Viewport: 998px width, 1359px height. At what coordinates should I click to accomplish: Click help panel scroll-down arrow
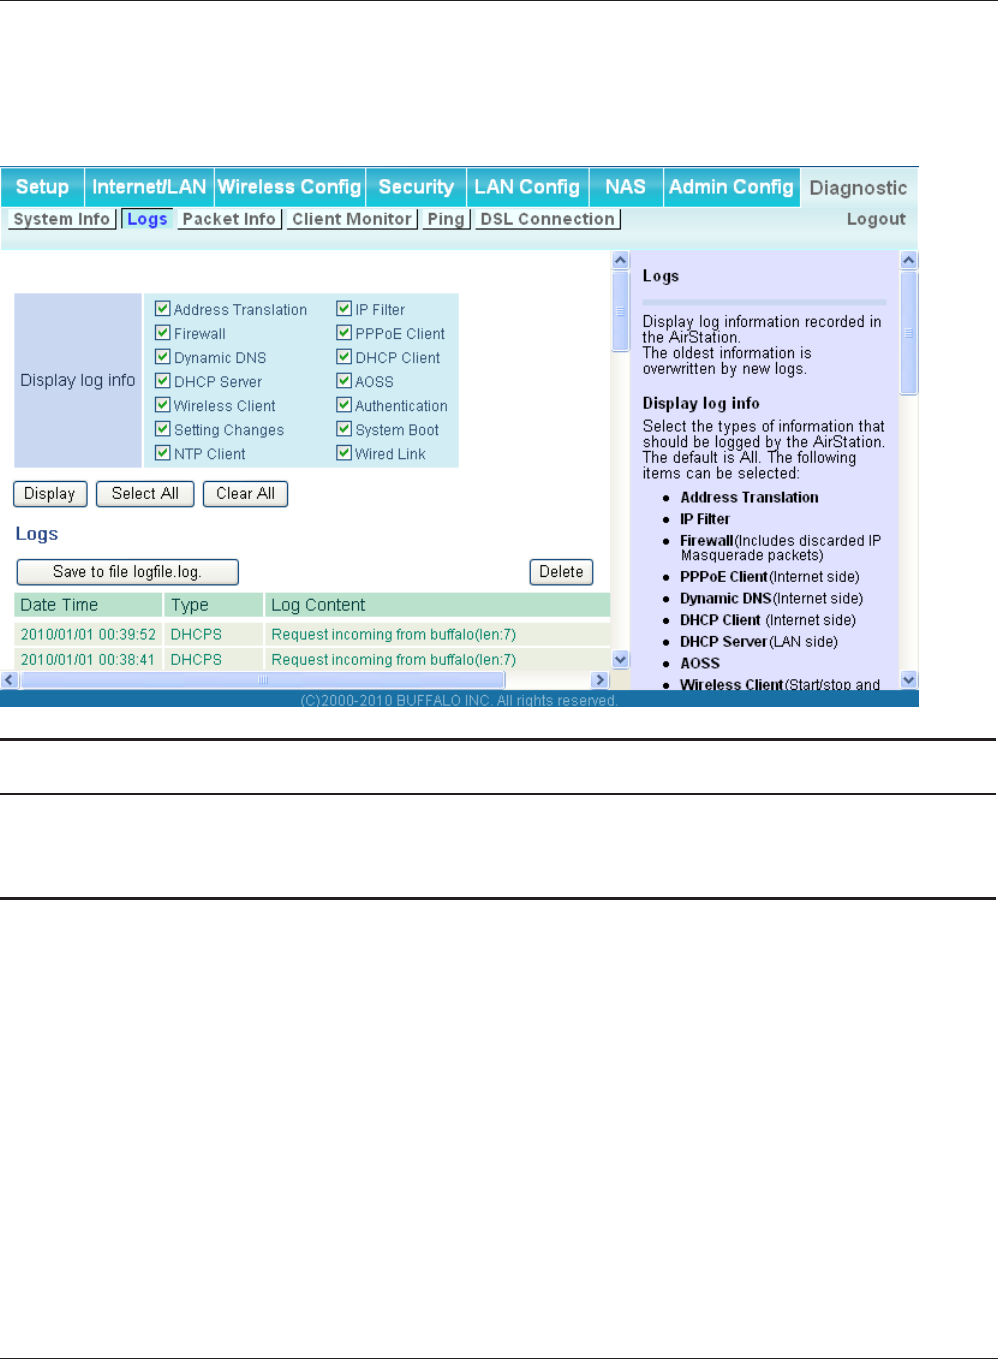(909, 680)
